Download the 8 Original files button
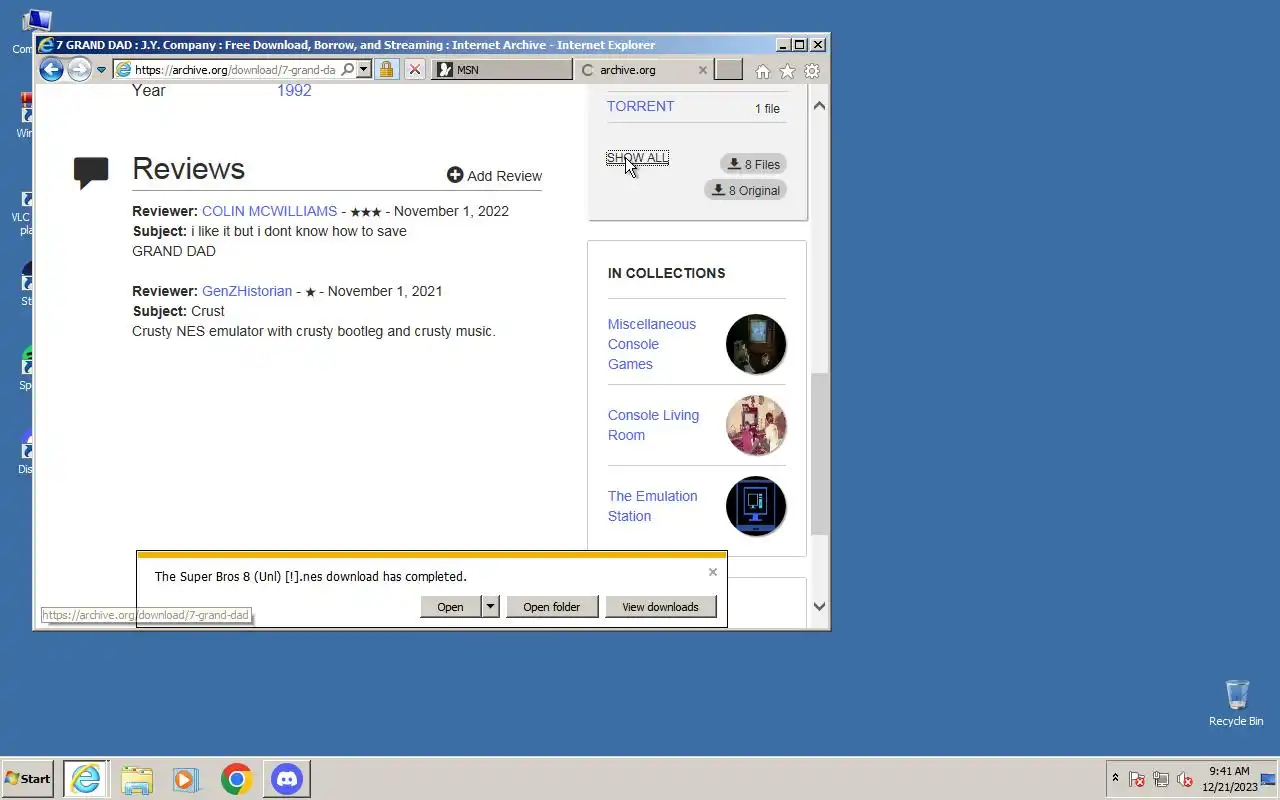This screenshot has width=1280, height=800. click(x=745, y=190)
